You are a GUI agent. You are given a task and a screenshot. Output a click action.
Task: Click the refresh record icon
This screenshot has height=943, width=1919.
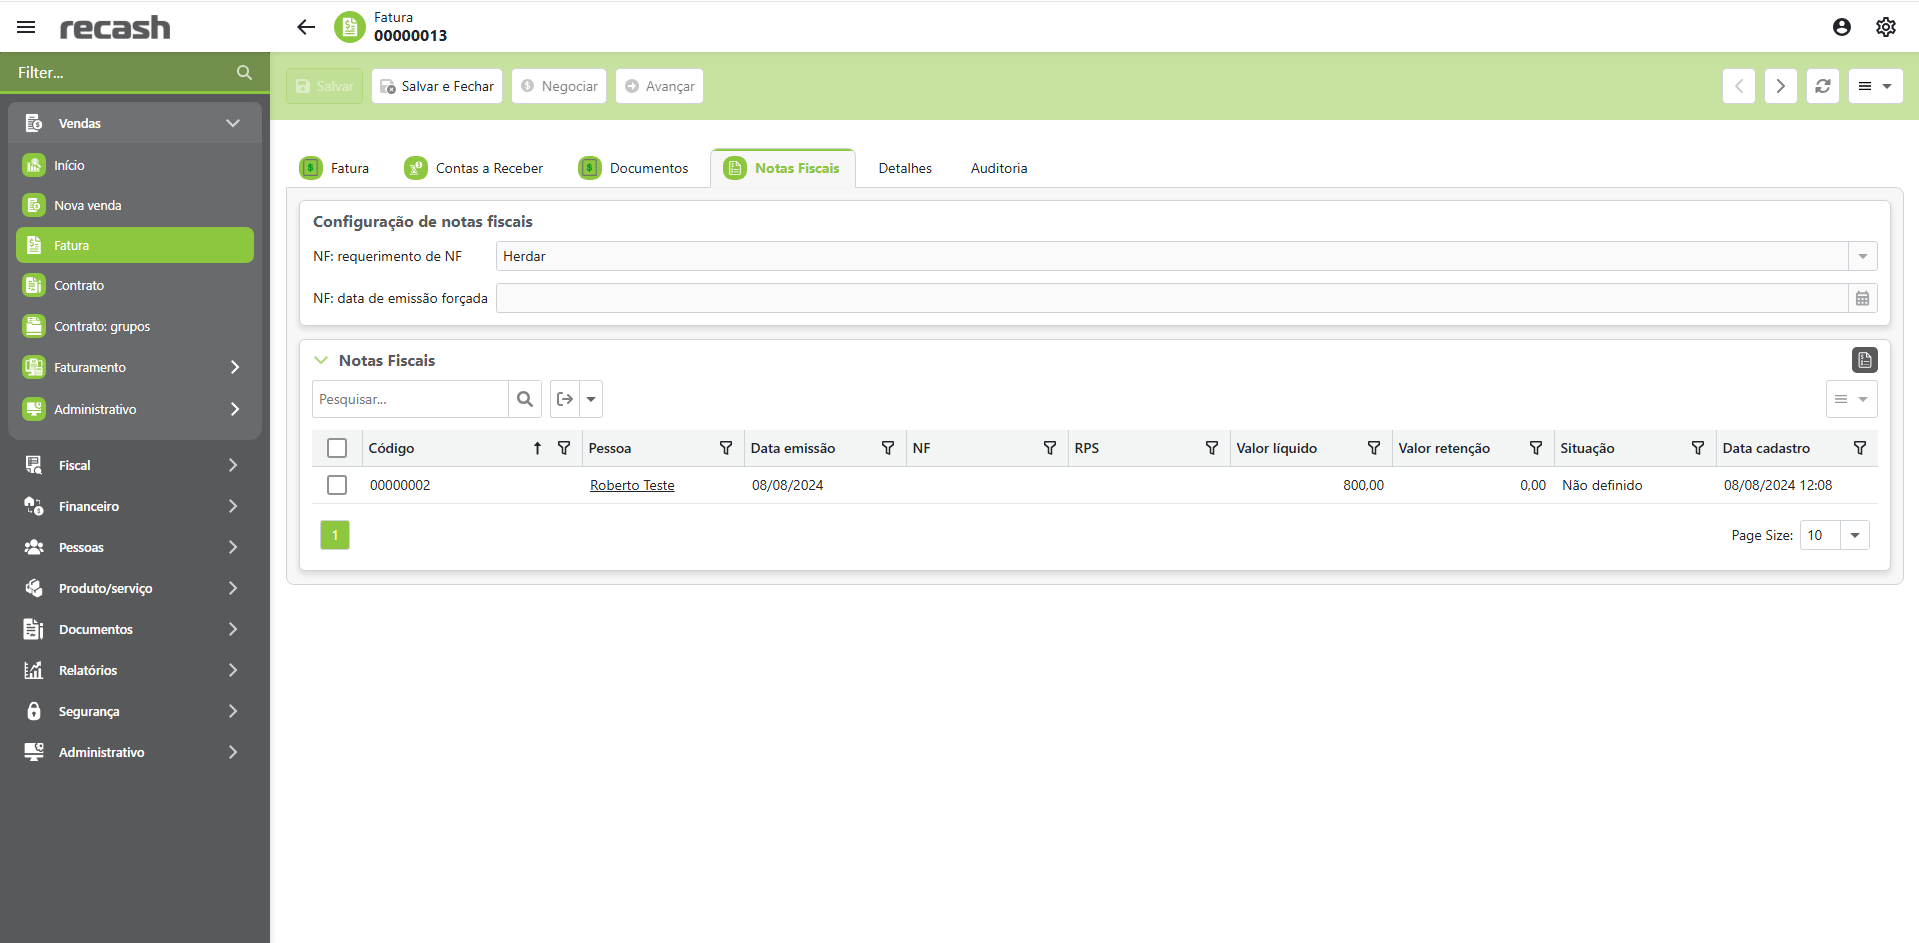click(x=1822, y=86)
